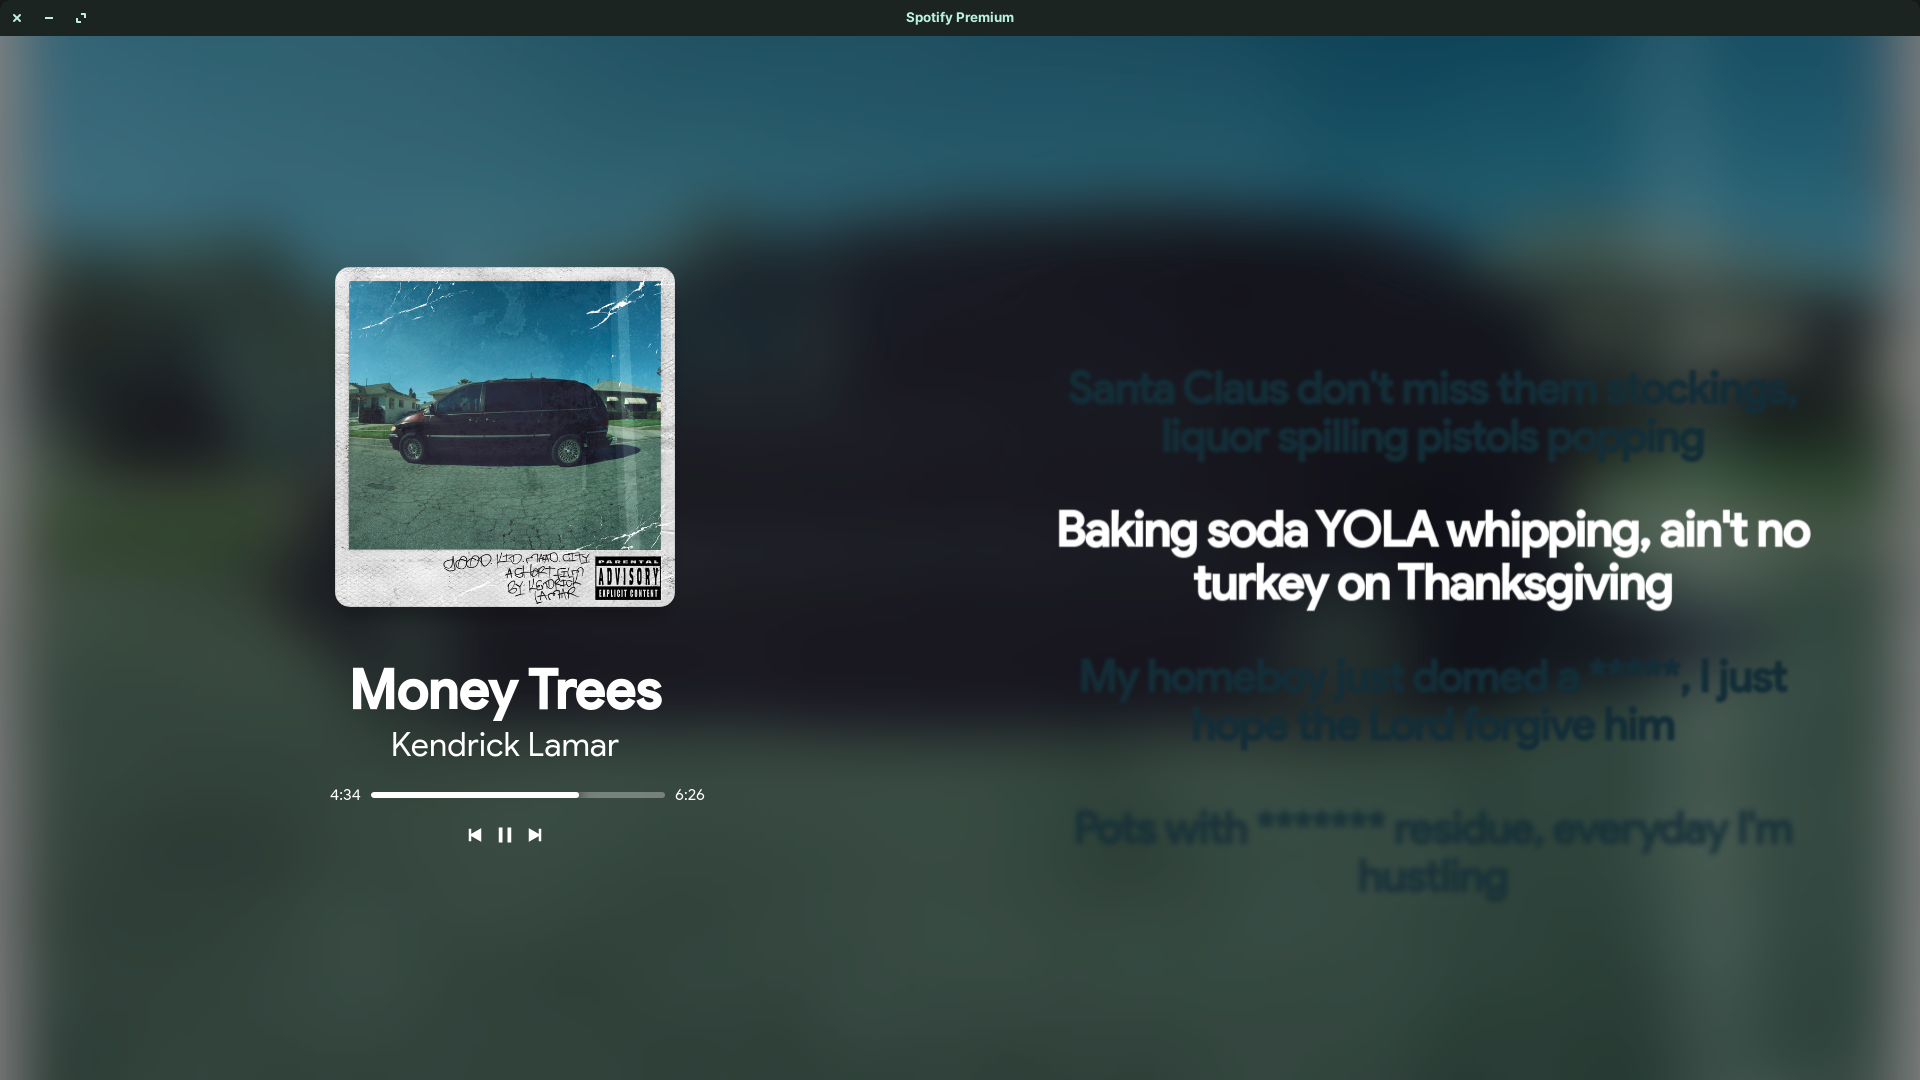Image resolution: width=1920 pixels, height=1080 pixels.
Task: Skip to the next track
Action: [x=535, y=835]
